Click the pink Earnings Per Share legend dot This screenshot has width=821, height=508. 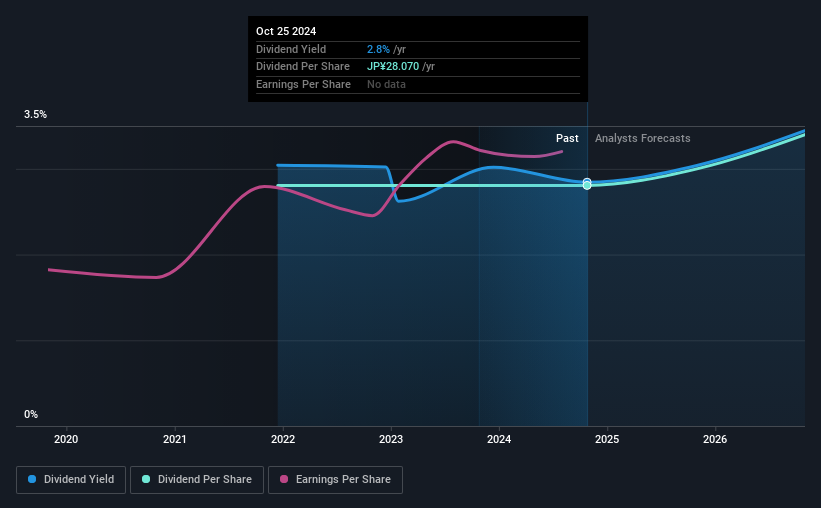pos(284,479)
